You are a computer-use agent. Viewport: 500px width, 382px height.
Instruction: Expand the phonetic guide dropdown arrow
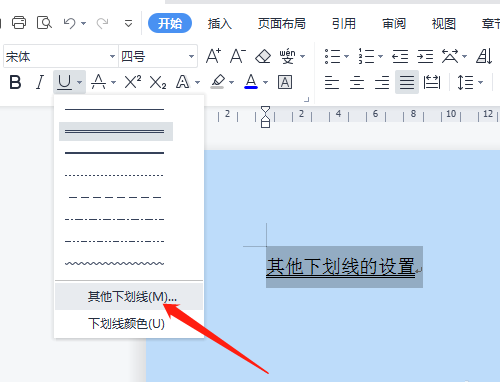pos(303,56)
